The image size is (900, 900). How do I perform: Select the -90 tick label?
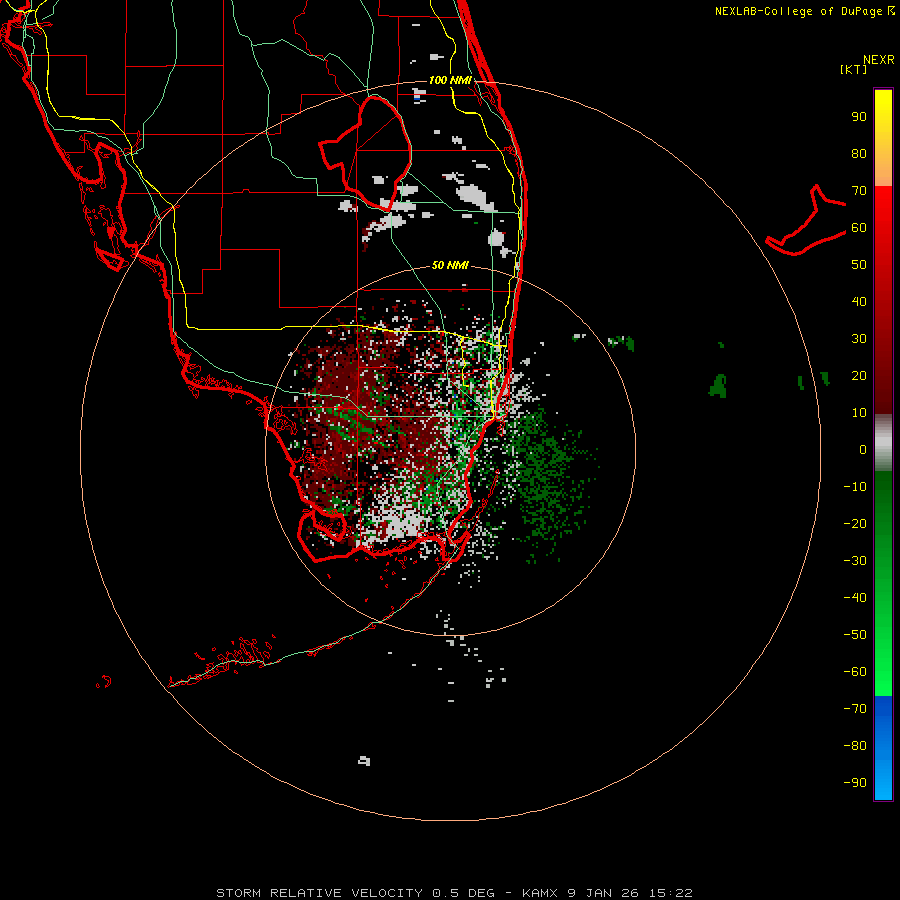click(855, 782)
